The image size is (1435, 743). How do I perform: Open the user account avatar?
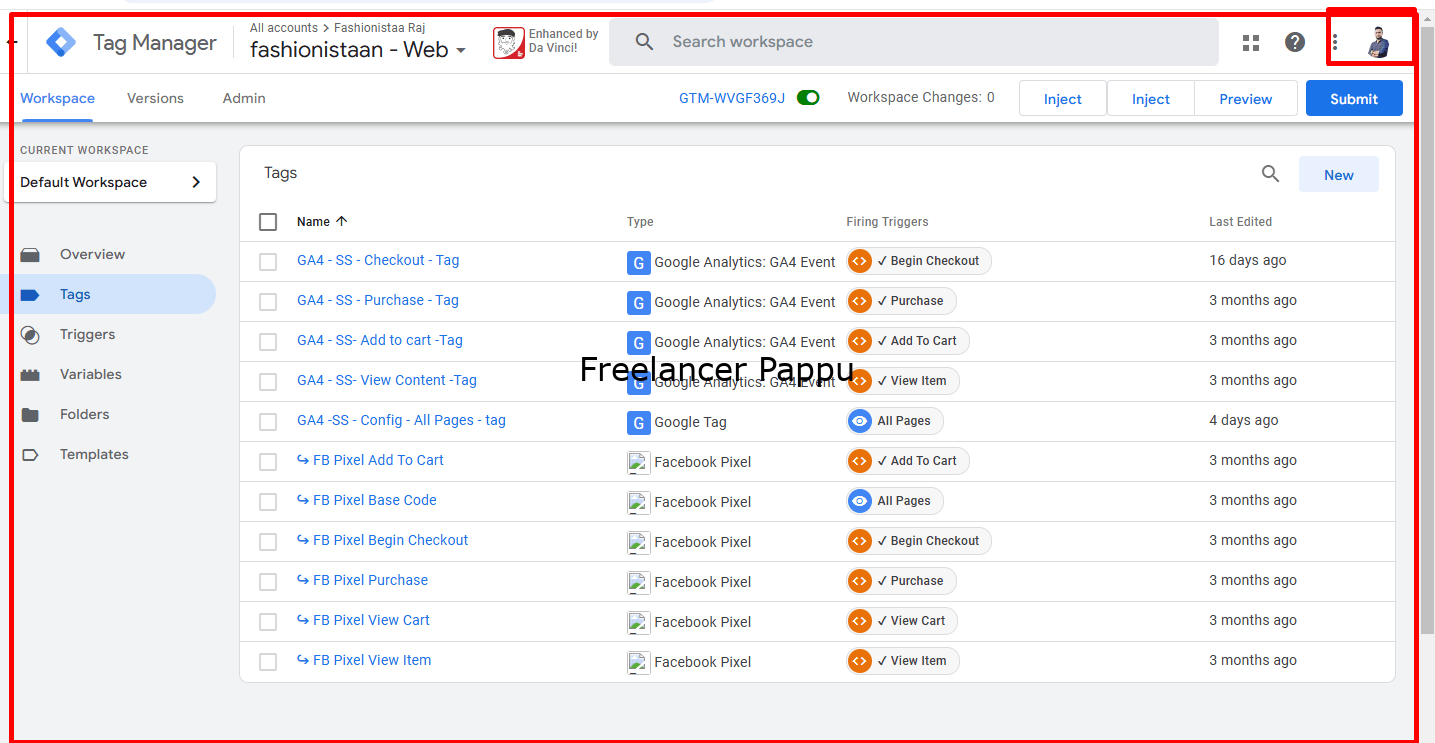[1379, 42]
